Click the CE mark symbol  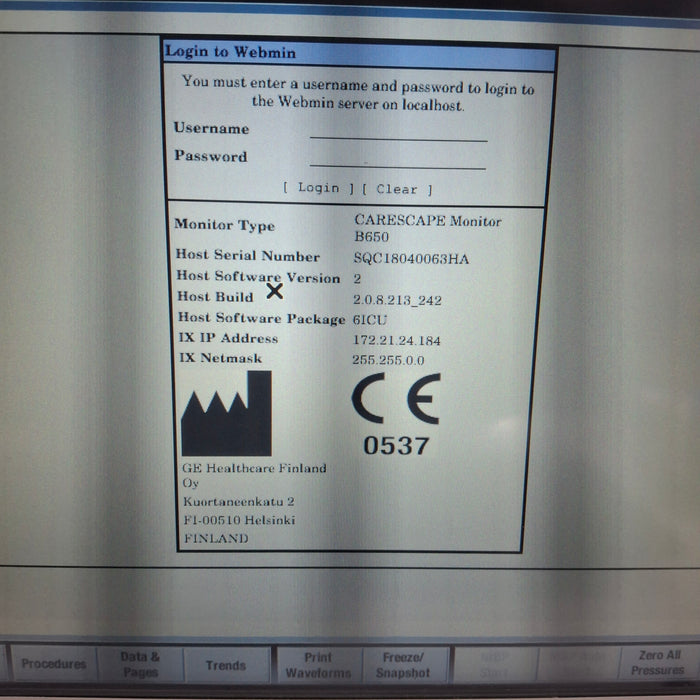396,398
